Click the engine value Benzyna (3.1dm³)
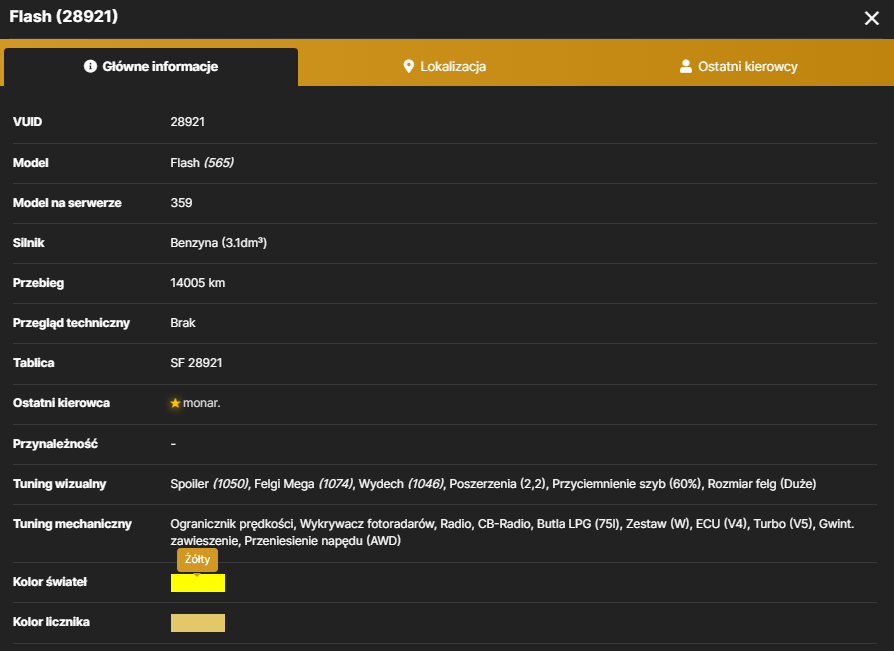Image resolution: width=894 pixels, height=651 pixels. 218,243
